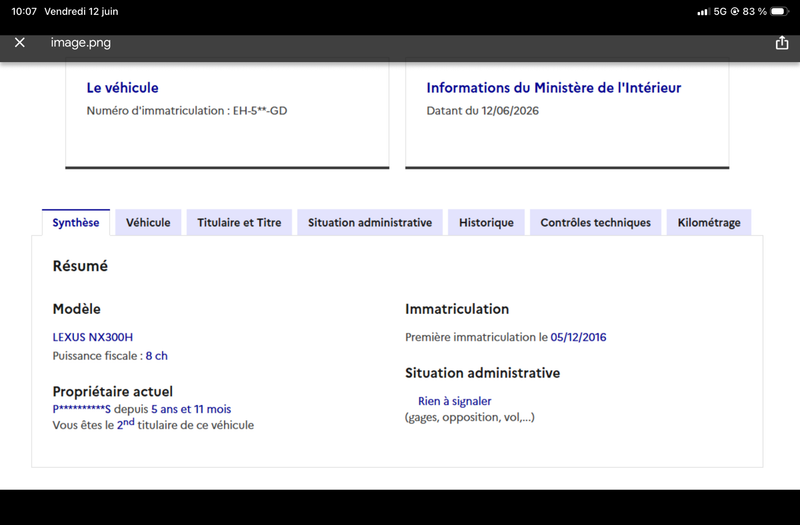Open the Situation administrative tab
Screen dimensions: 800x525
tap(370, 222)
